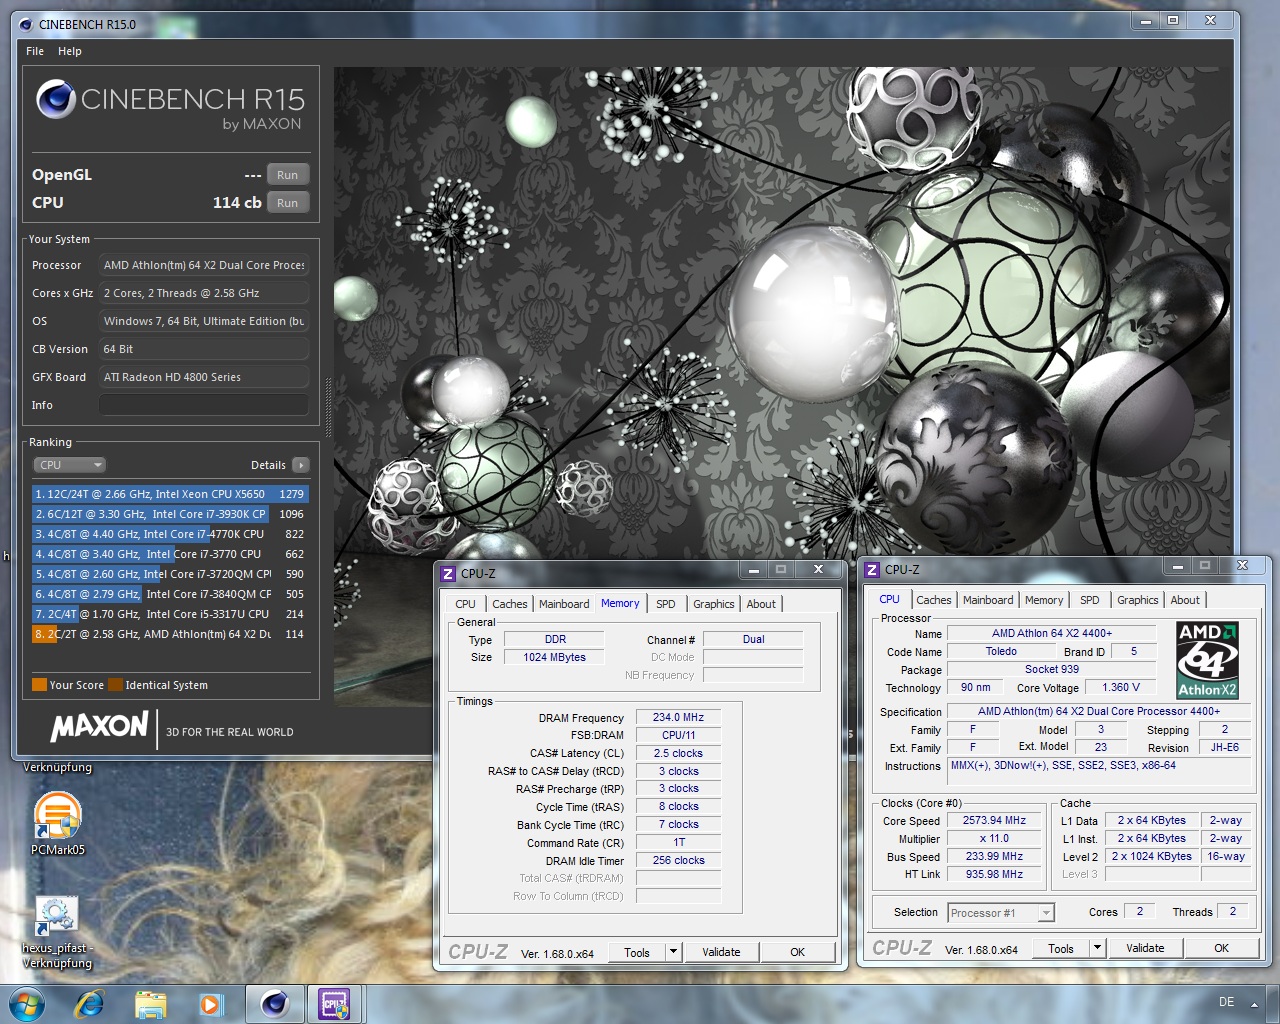Image resolution: width=1280 pixels, height=1024 pixels.
Task: Click Tools button in CPU window
Action: point(1061,948)
